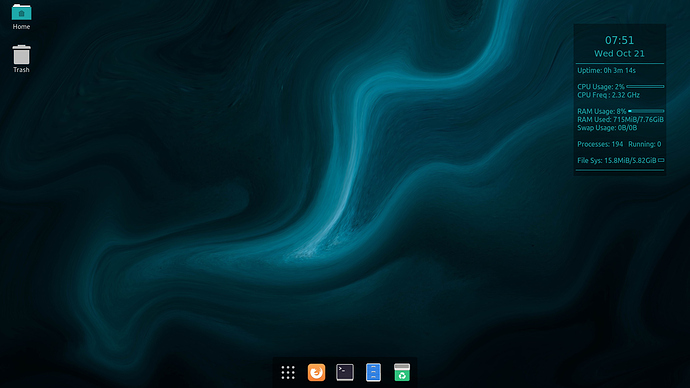Open the Terminal from the dock

[345, 373]
